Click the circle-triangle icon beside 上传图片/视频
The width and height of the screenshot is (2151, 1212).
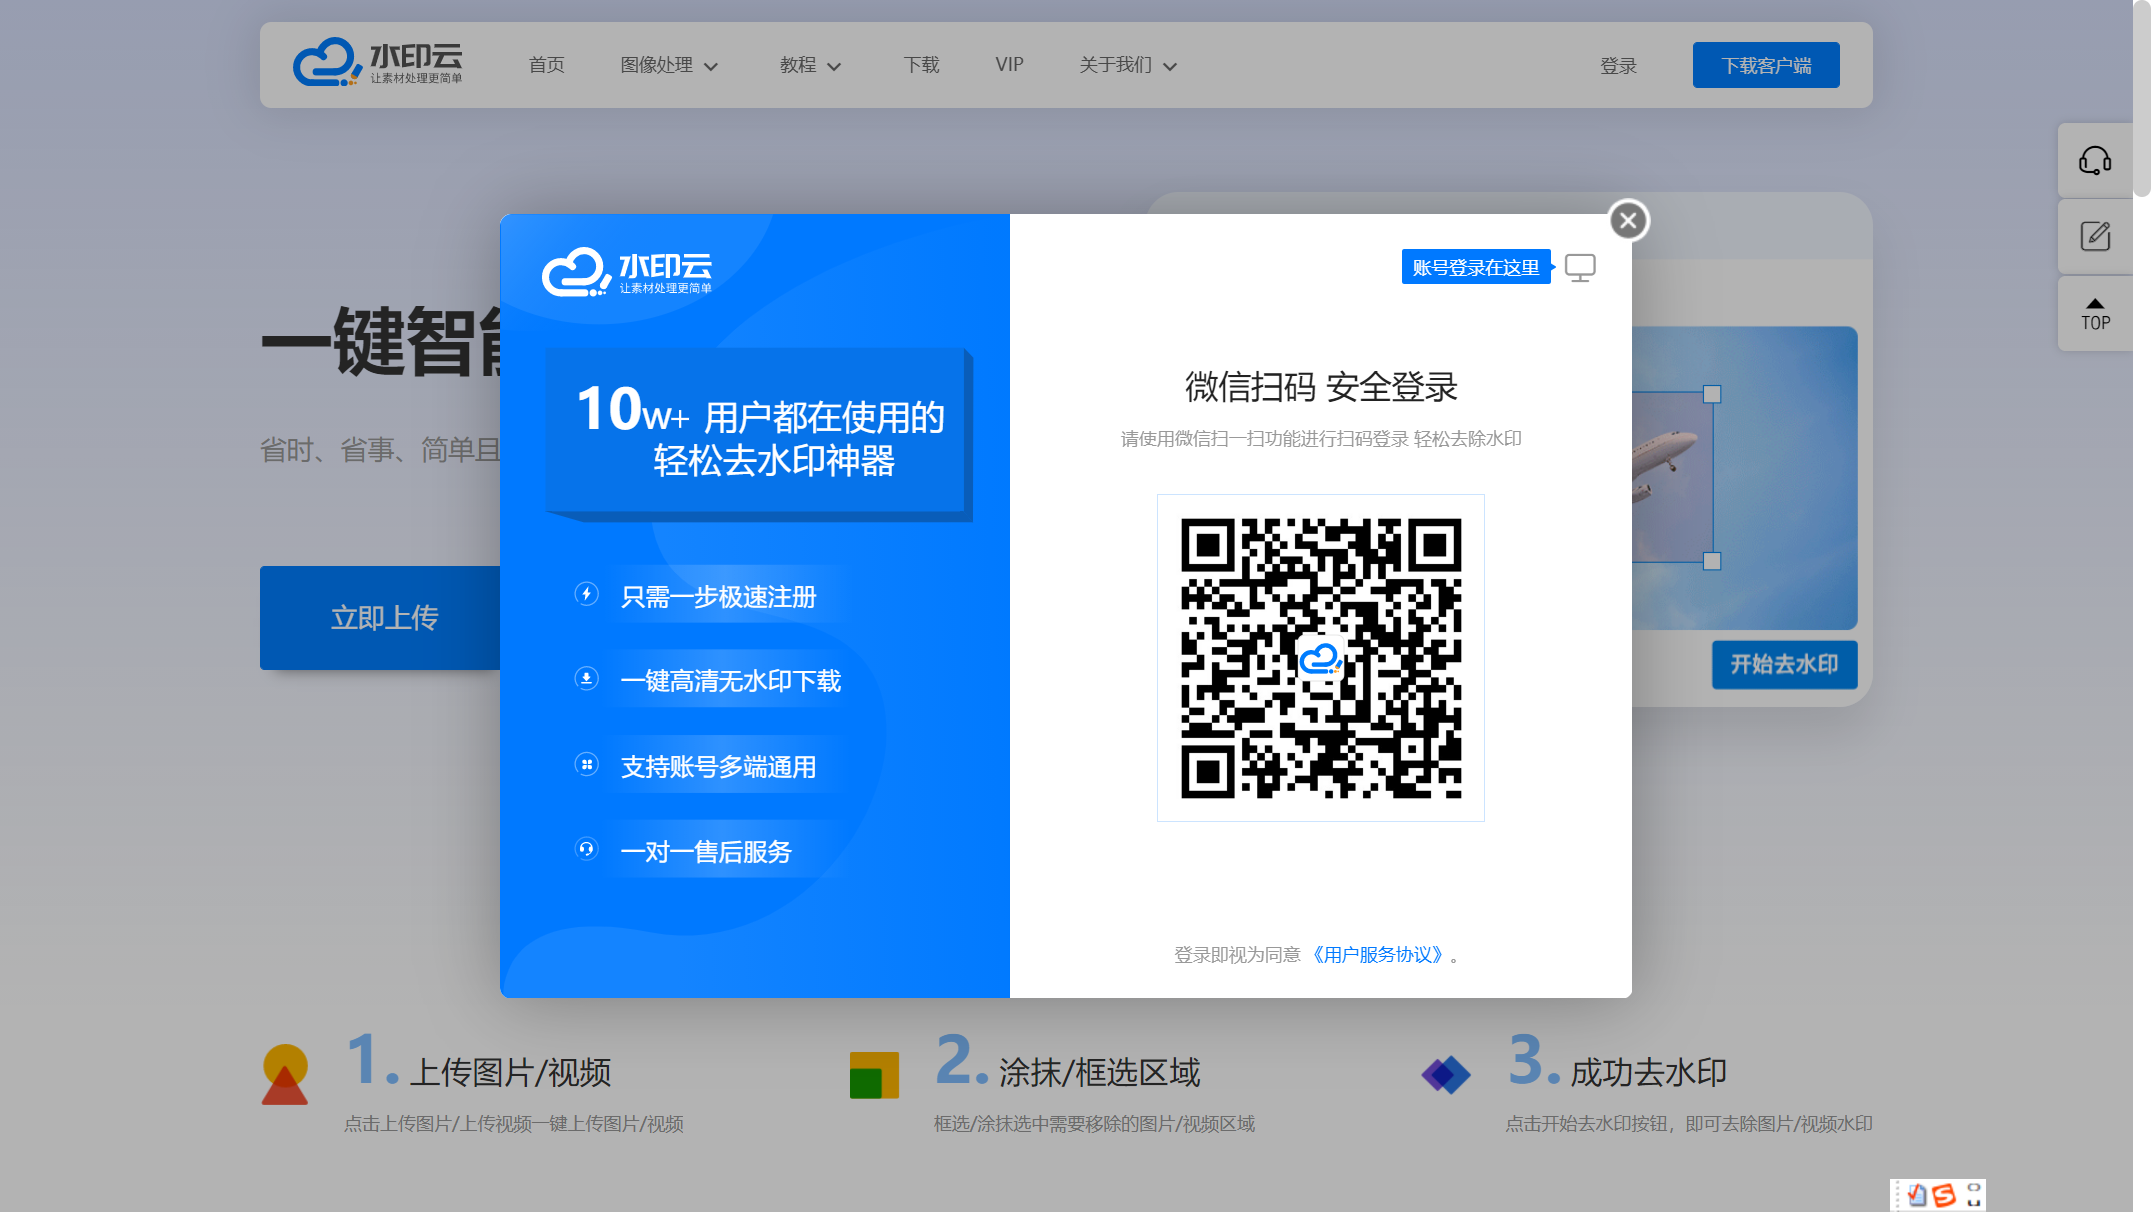(x=285, y=1075)
